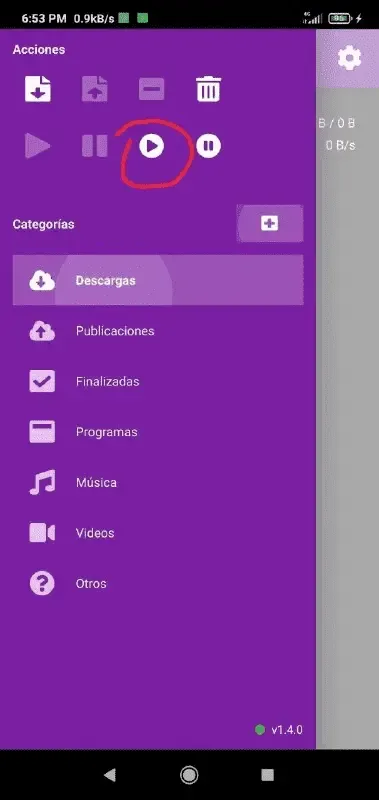Open settings via the gear icon
The height and width of the screenshot is (800, 379).
[x=349, y=58]
